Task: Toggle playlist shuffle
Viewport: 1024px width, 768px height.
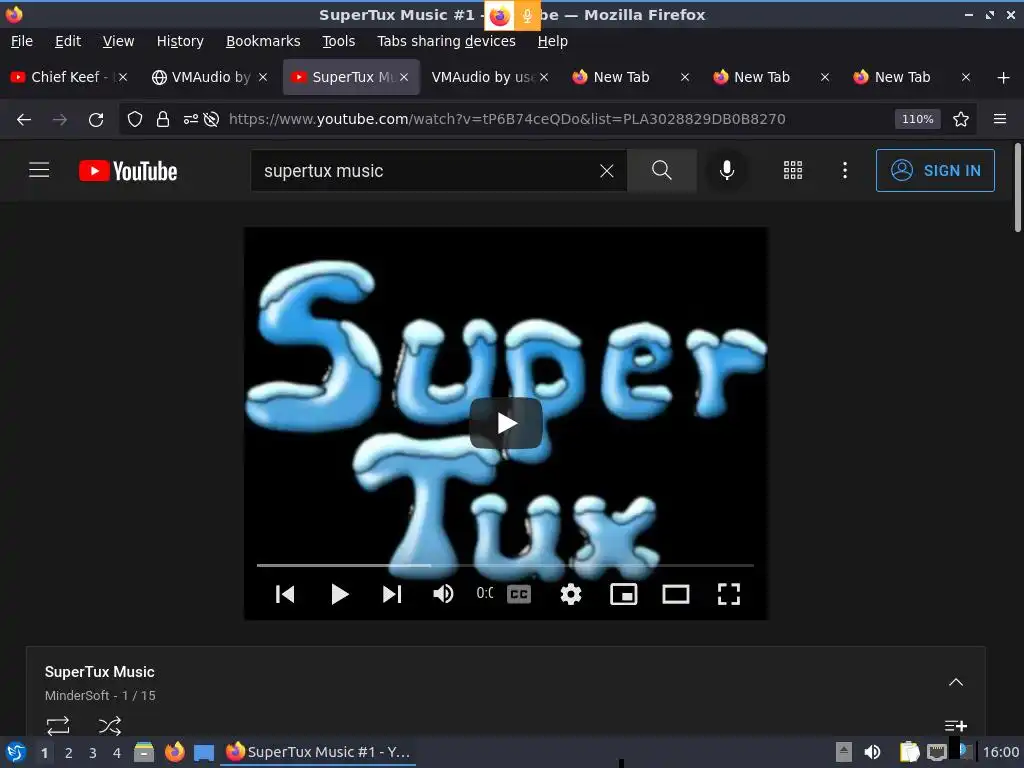Action: 110,726
